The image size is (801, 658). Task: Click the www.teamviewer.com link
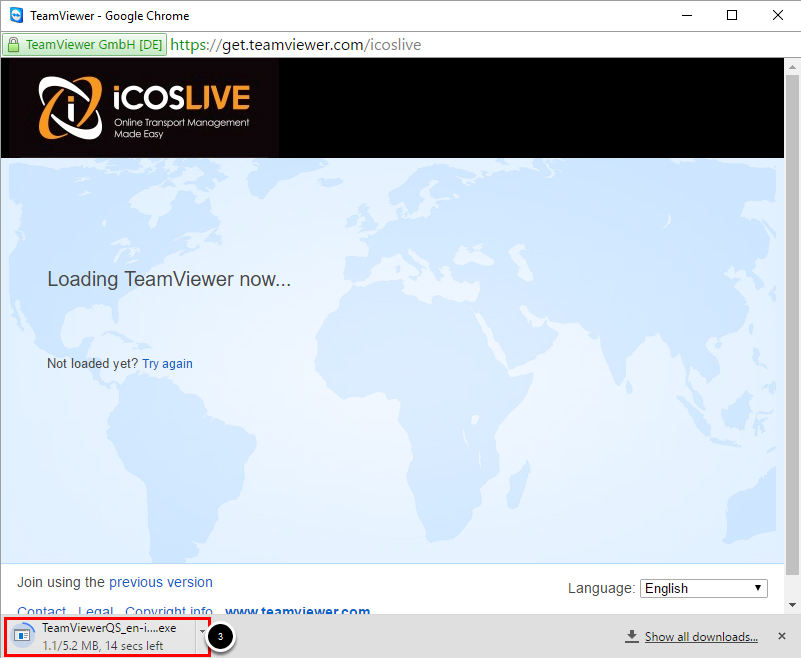point(297,610)
